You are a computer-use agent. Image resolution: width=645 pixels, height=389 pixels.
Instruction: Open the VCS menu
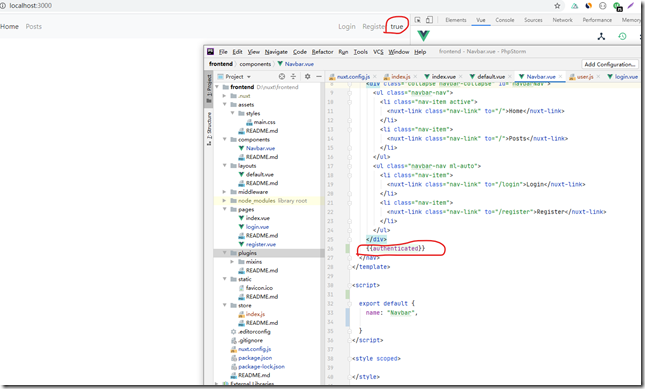(x=378, y=52)
